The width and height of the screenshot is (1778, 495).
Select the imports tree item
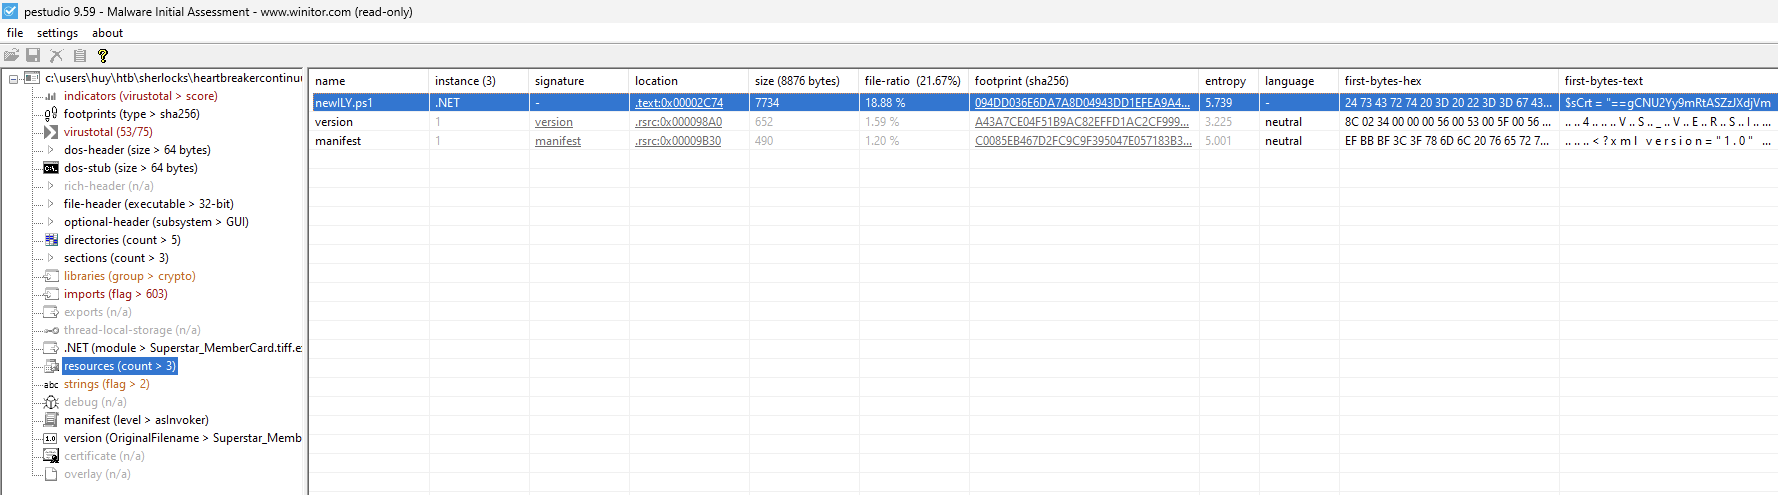[115, 294]
